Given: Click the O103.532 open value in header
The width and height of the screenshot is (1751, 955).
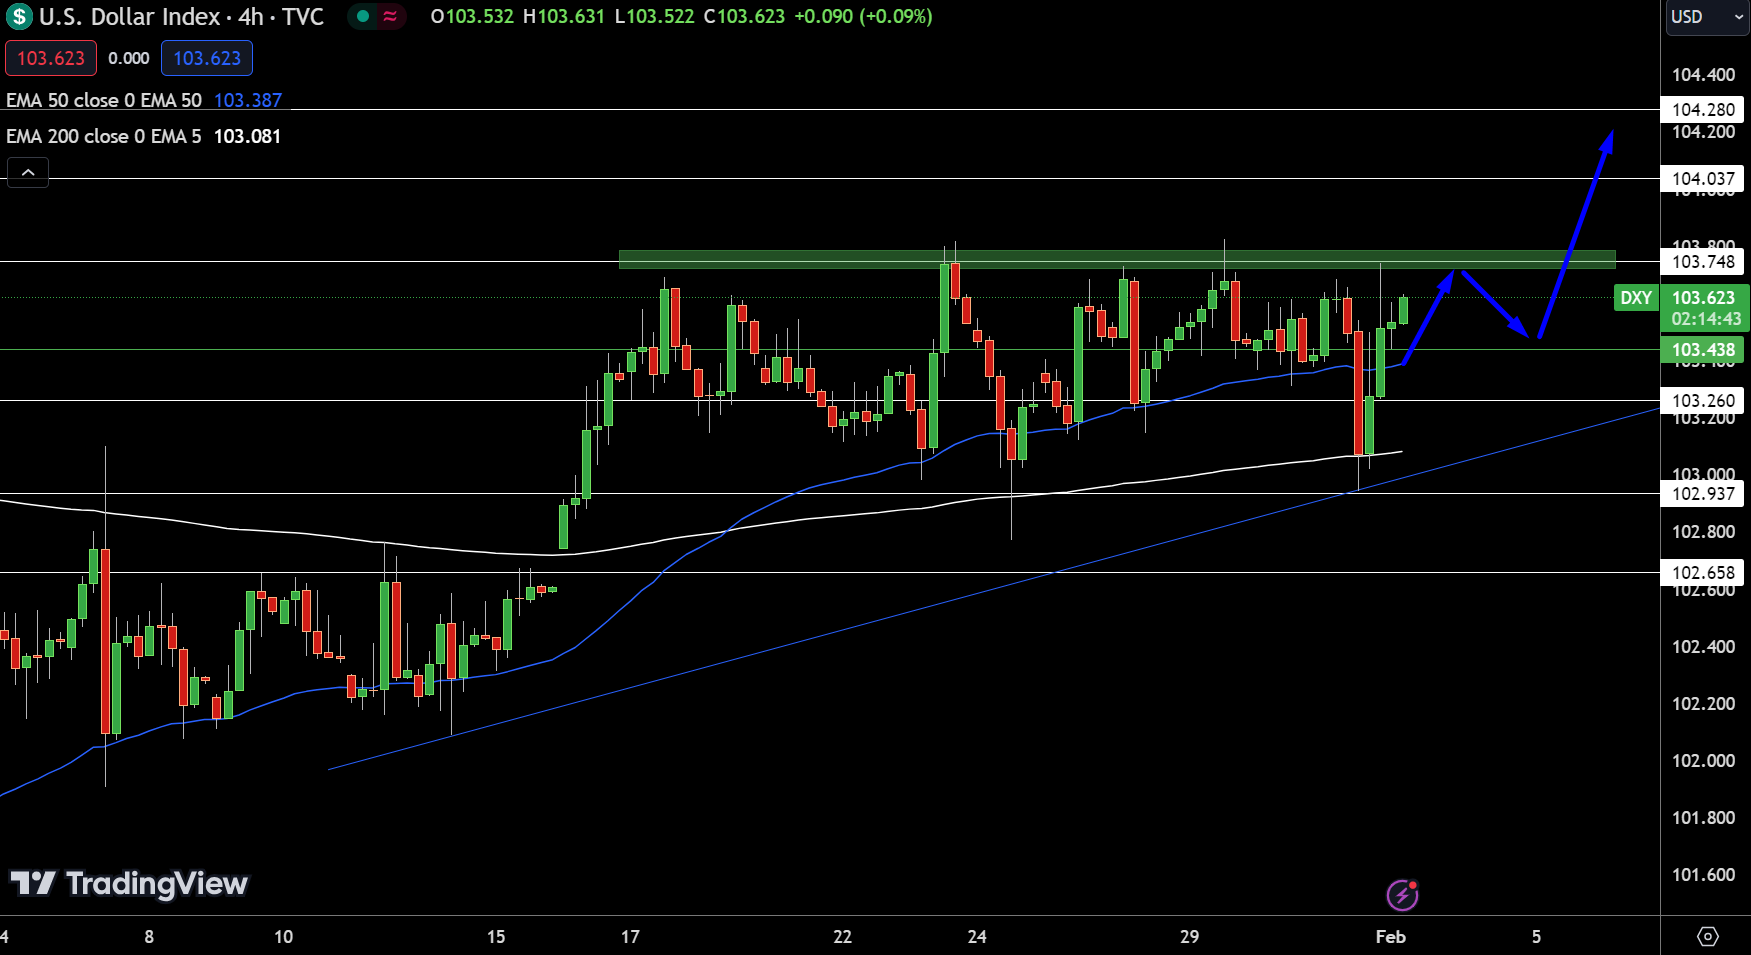Looking at the screenshot, I should (472, 17).
